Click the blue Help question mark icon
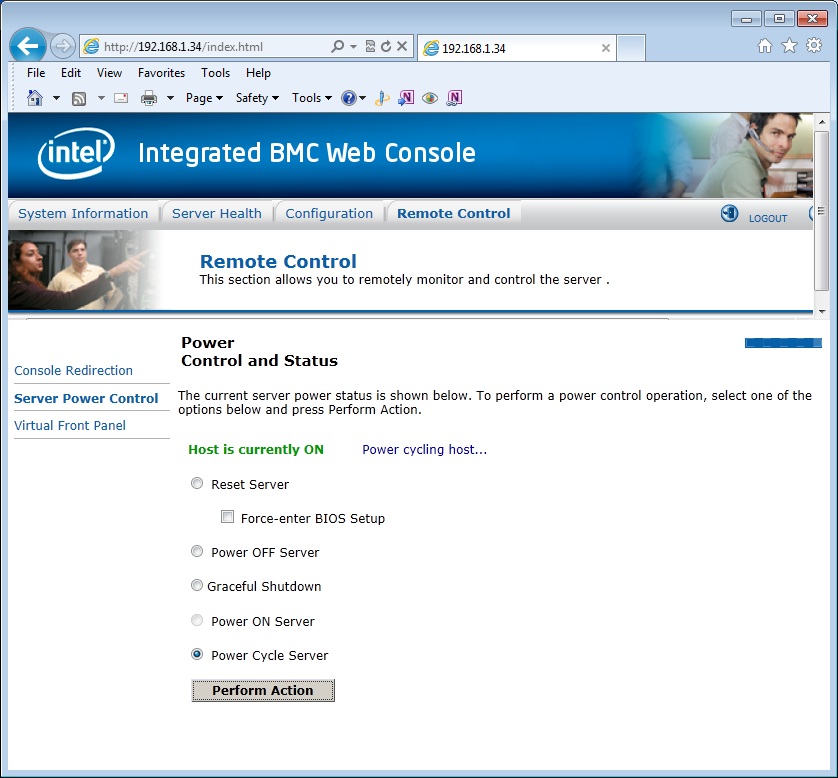 [348, 98]
